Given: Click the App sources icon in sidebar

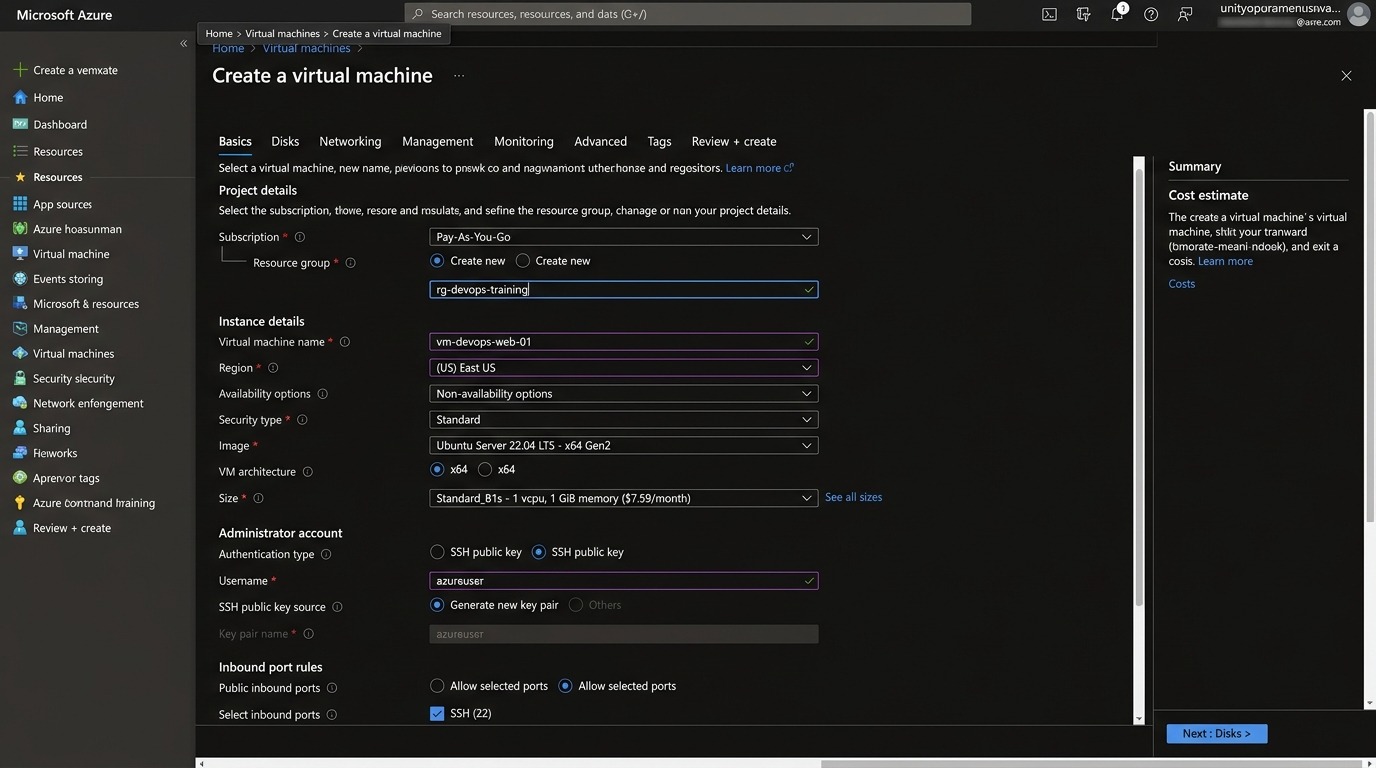Looking at the screenshot, I should (x=20, y=203).
